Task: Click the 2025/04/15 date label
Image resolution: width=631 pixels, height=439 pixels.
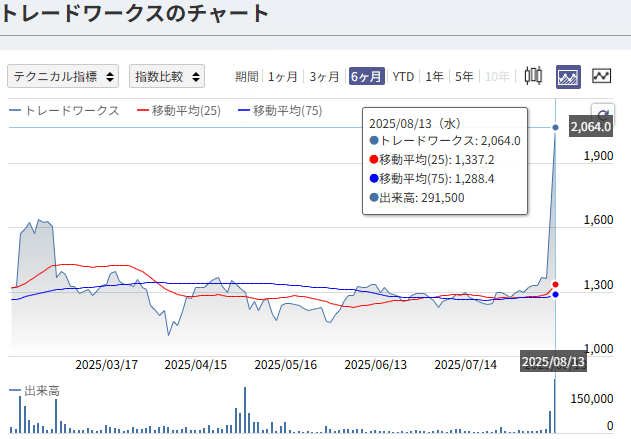Action: pyautogui.click(x=196, y=365)
